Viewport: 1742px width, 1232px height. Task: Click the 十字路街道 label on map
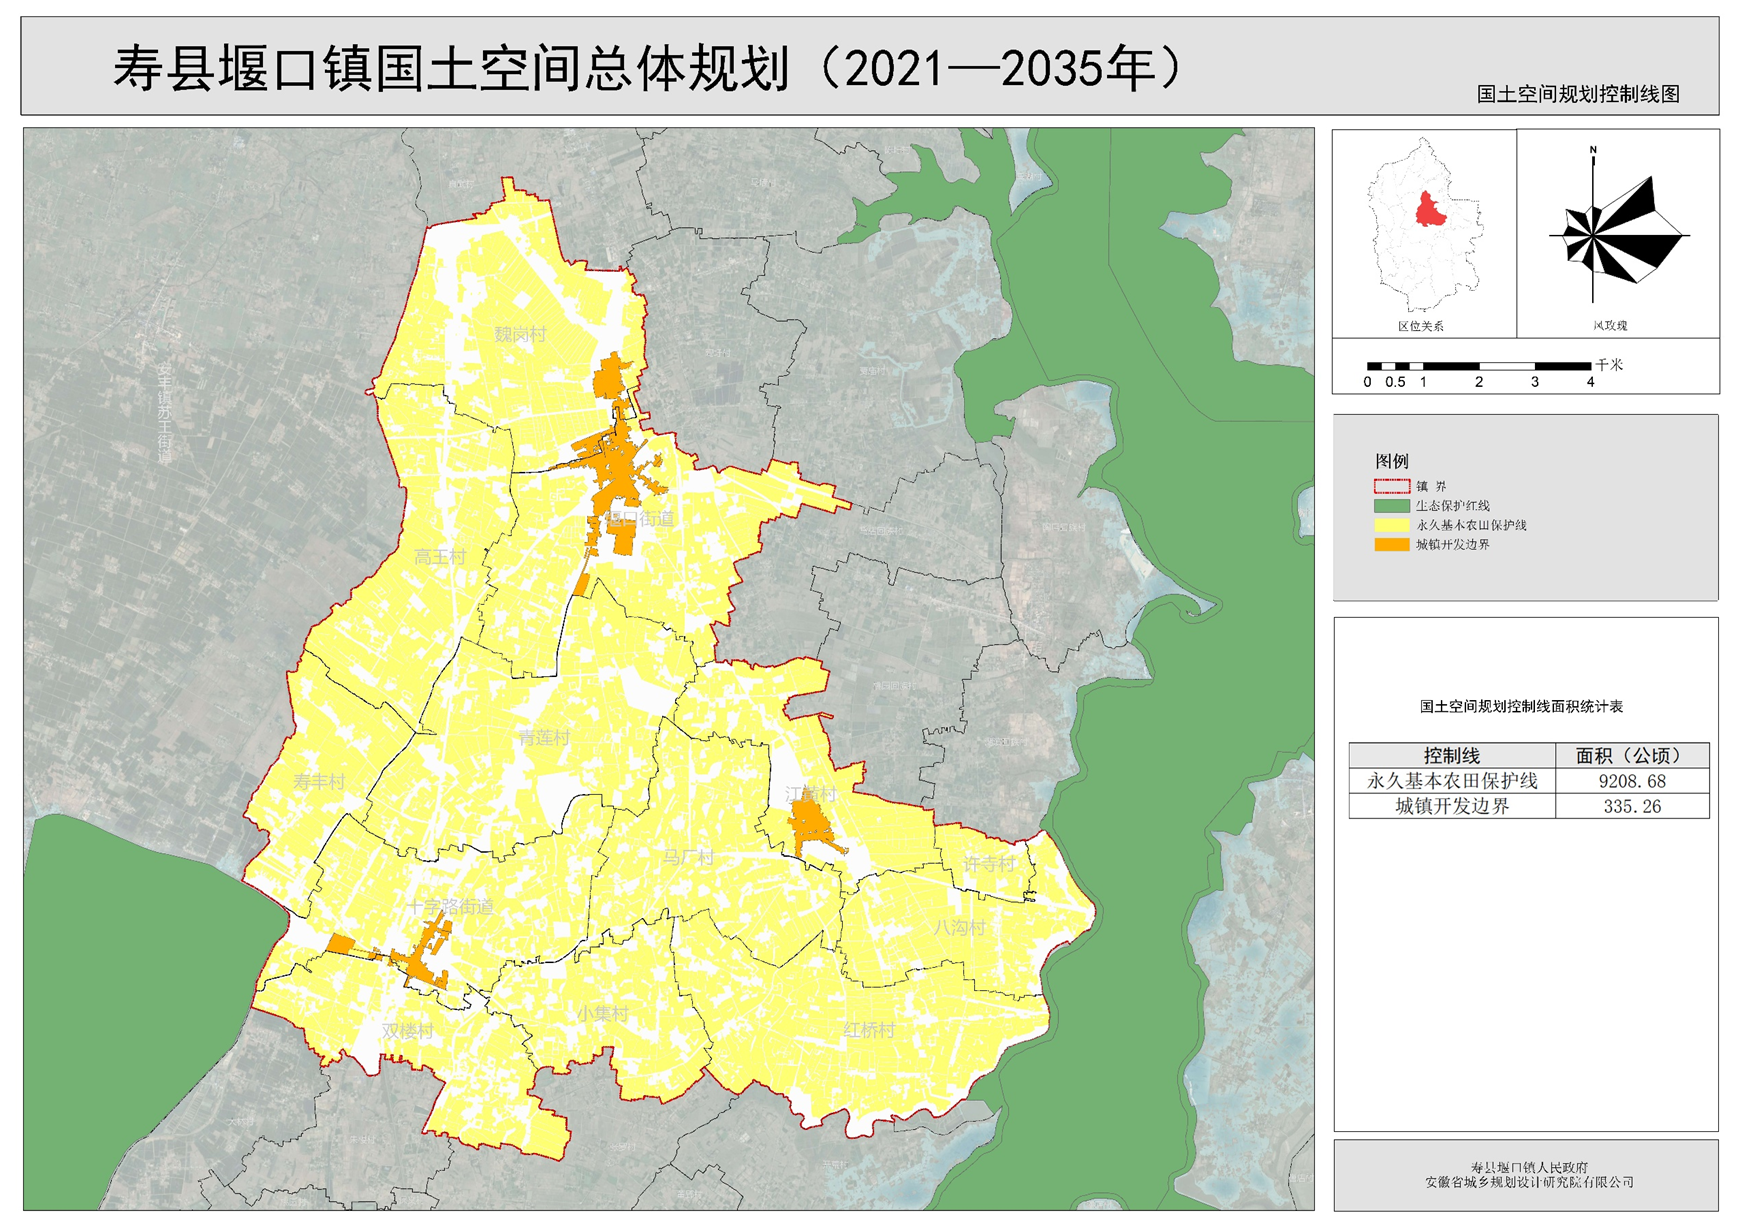click(x=450, y=907)
